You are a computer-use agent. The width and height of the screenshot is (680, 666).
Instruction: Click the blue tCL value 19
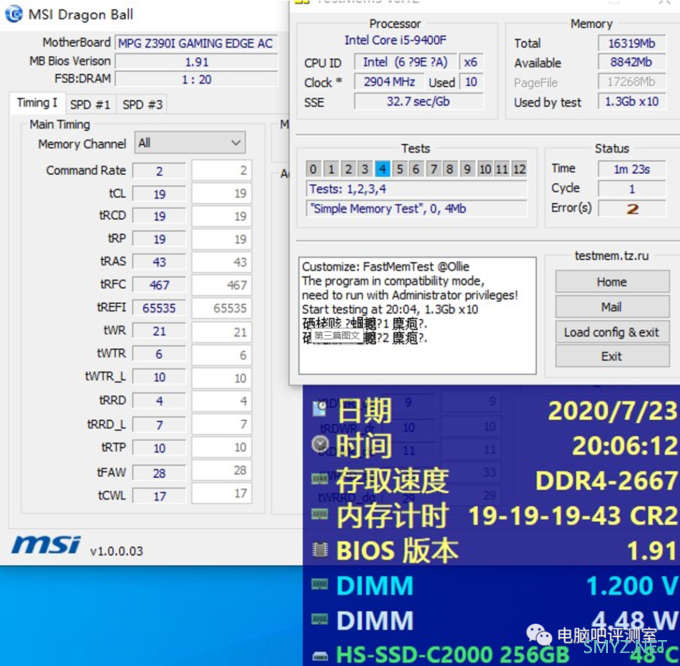159,194
